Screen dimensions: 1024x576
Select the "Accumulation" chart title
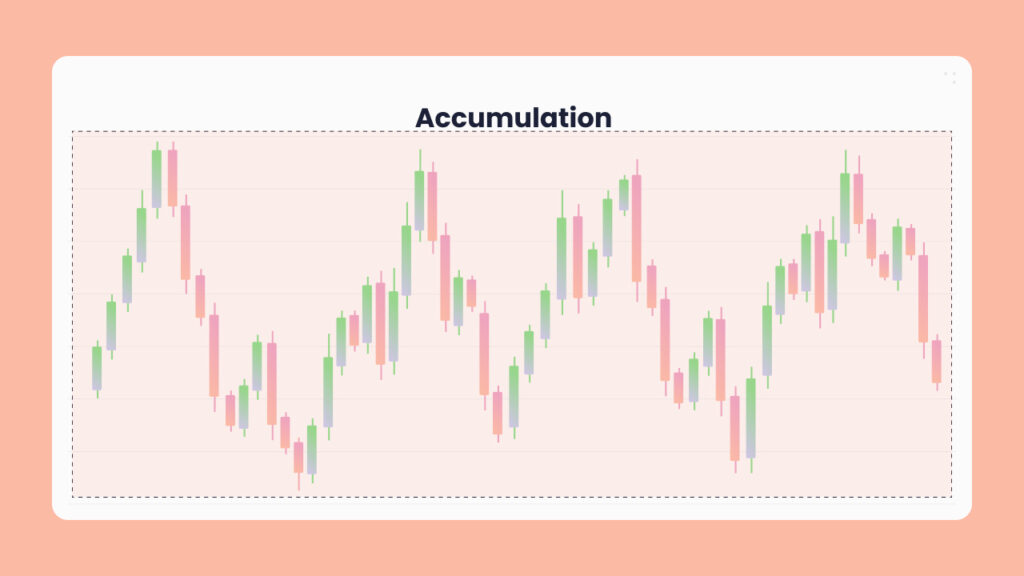coord(513,117)
